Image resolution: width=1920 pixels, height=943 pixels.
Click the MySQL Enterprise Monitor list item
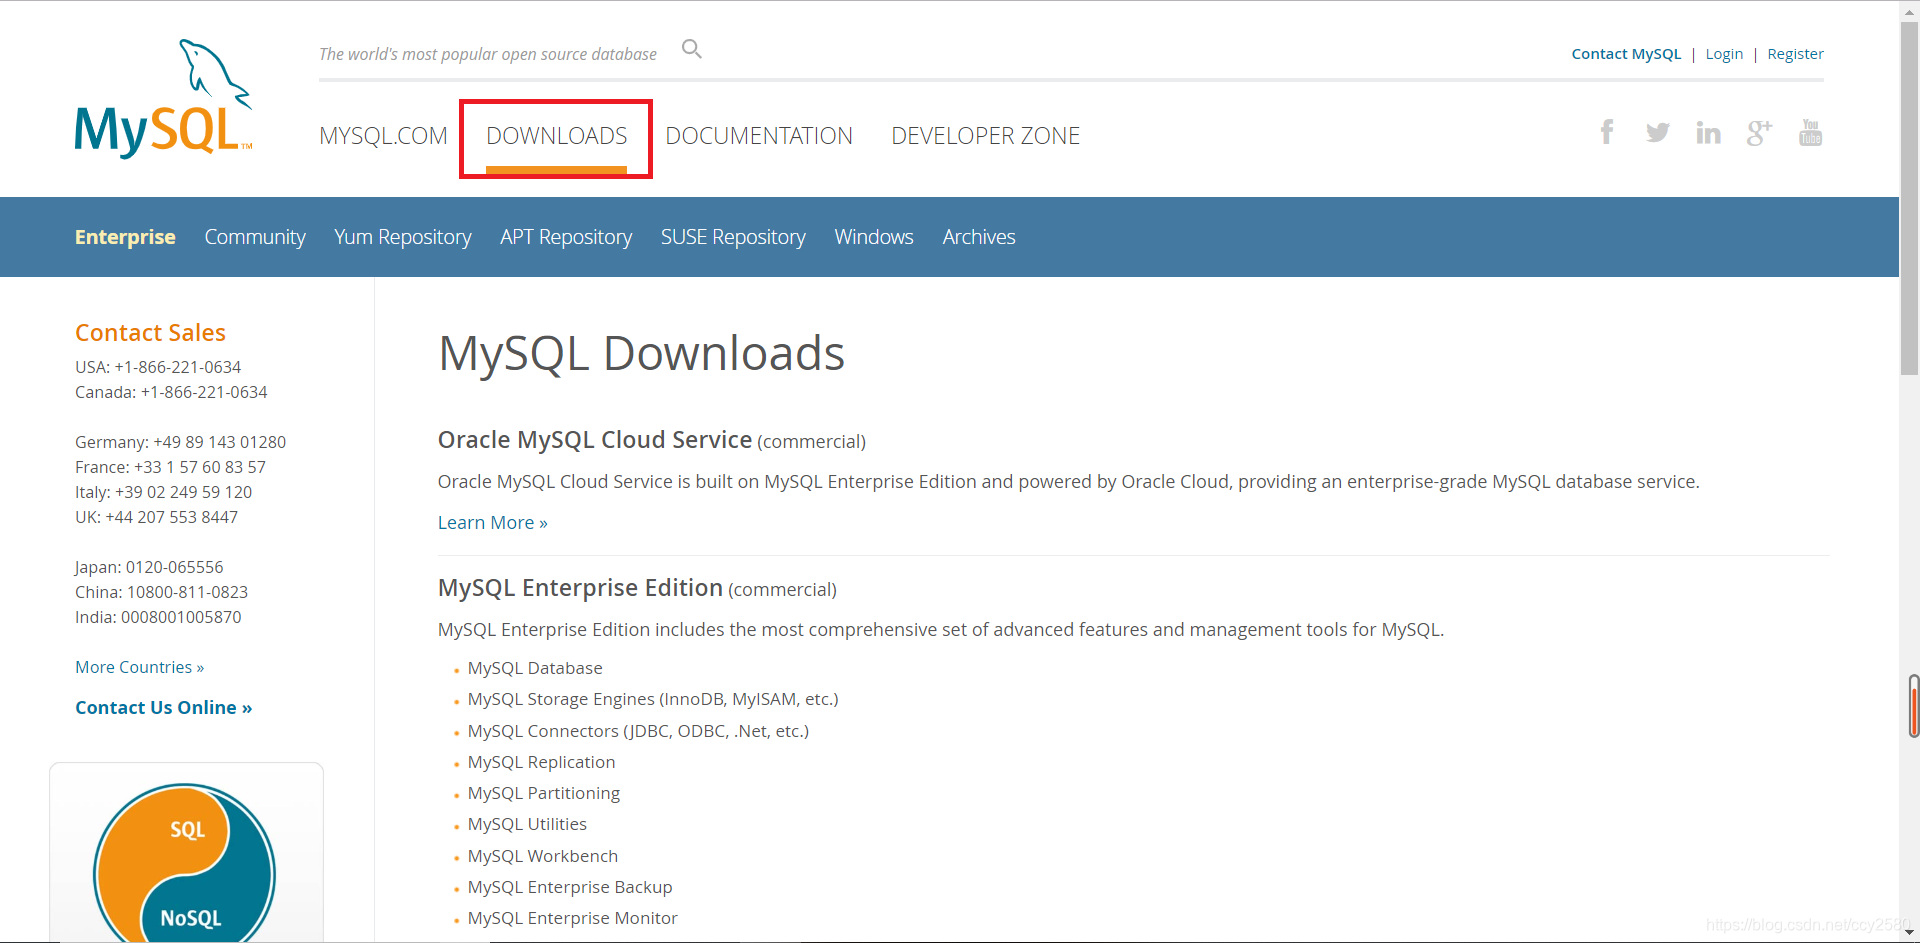click(x=572, y=918)
